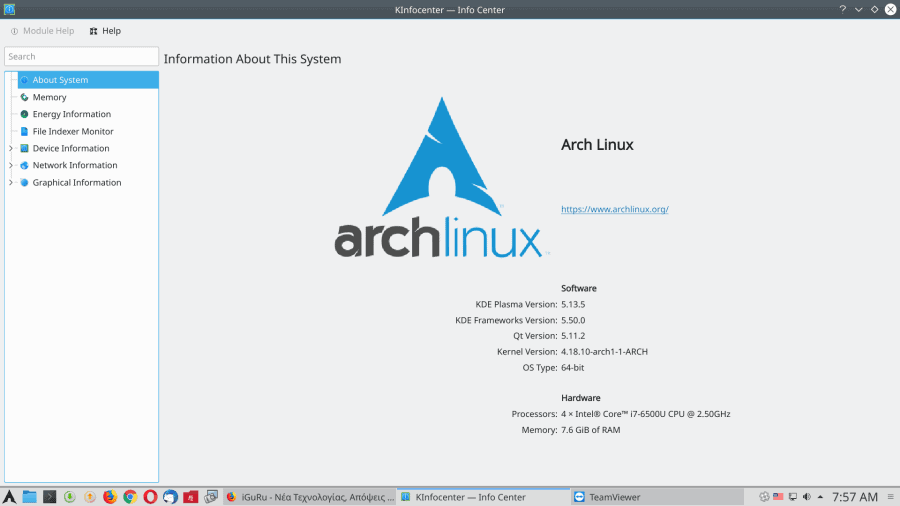
Task: Click the About System info icon
Action: 24,80
